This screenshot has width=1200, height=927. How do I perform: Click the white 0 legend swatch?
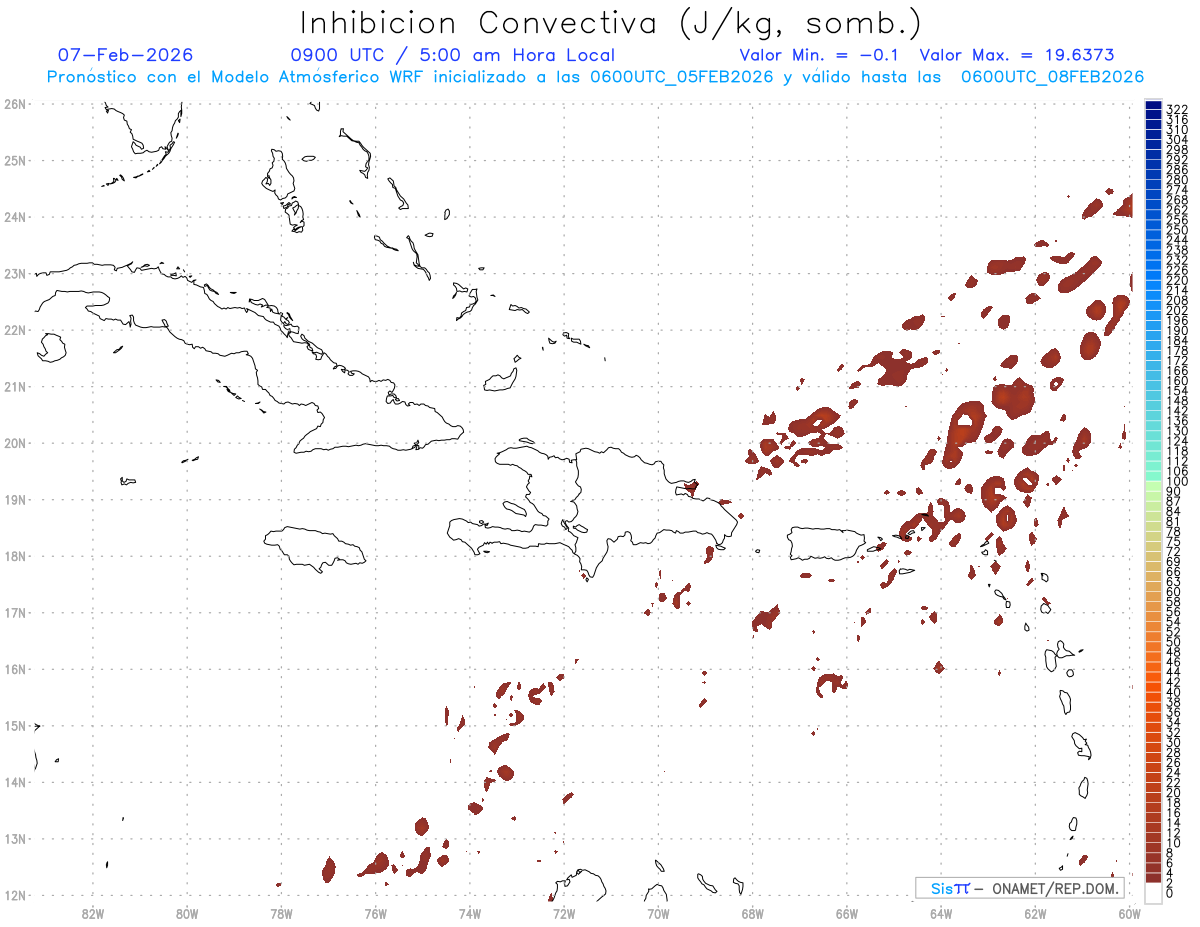pos(1153,892)
